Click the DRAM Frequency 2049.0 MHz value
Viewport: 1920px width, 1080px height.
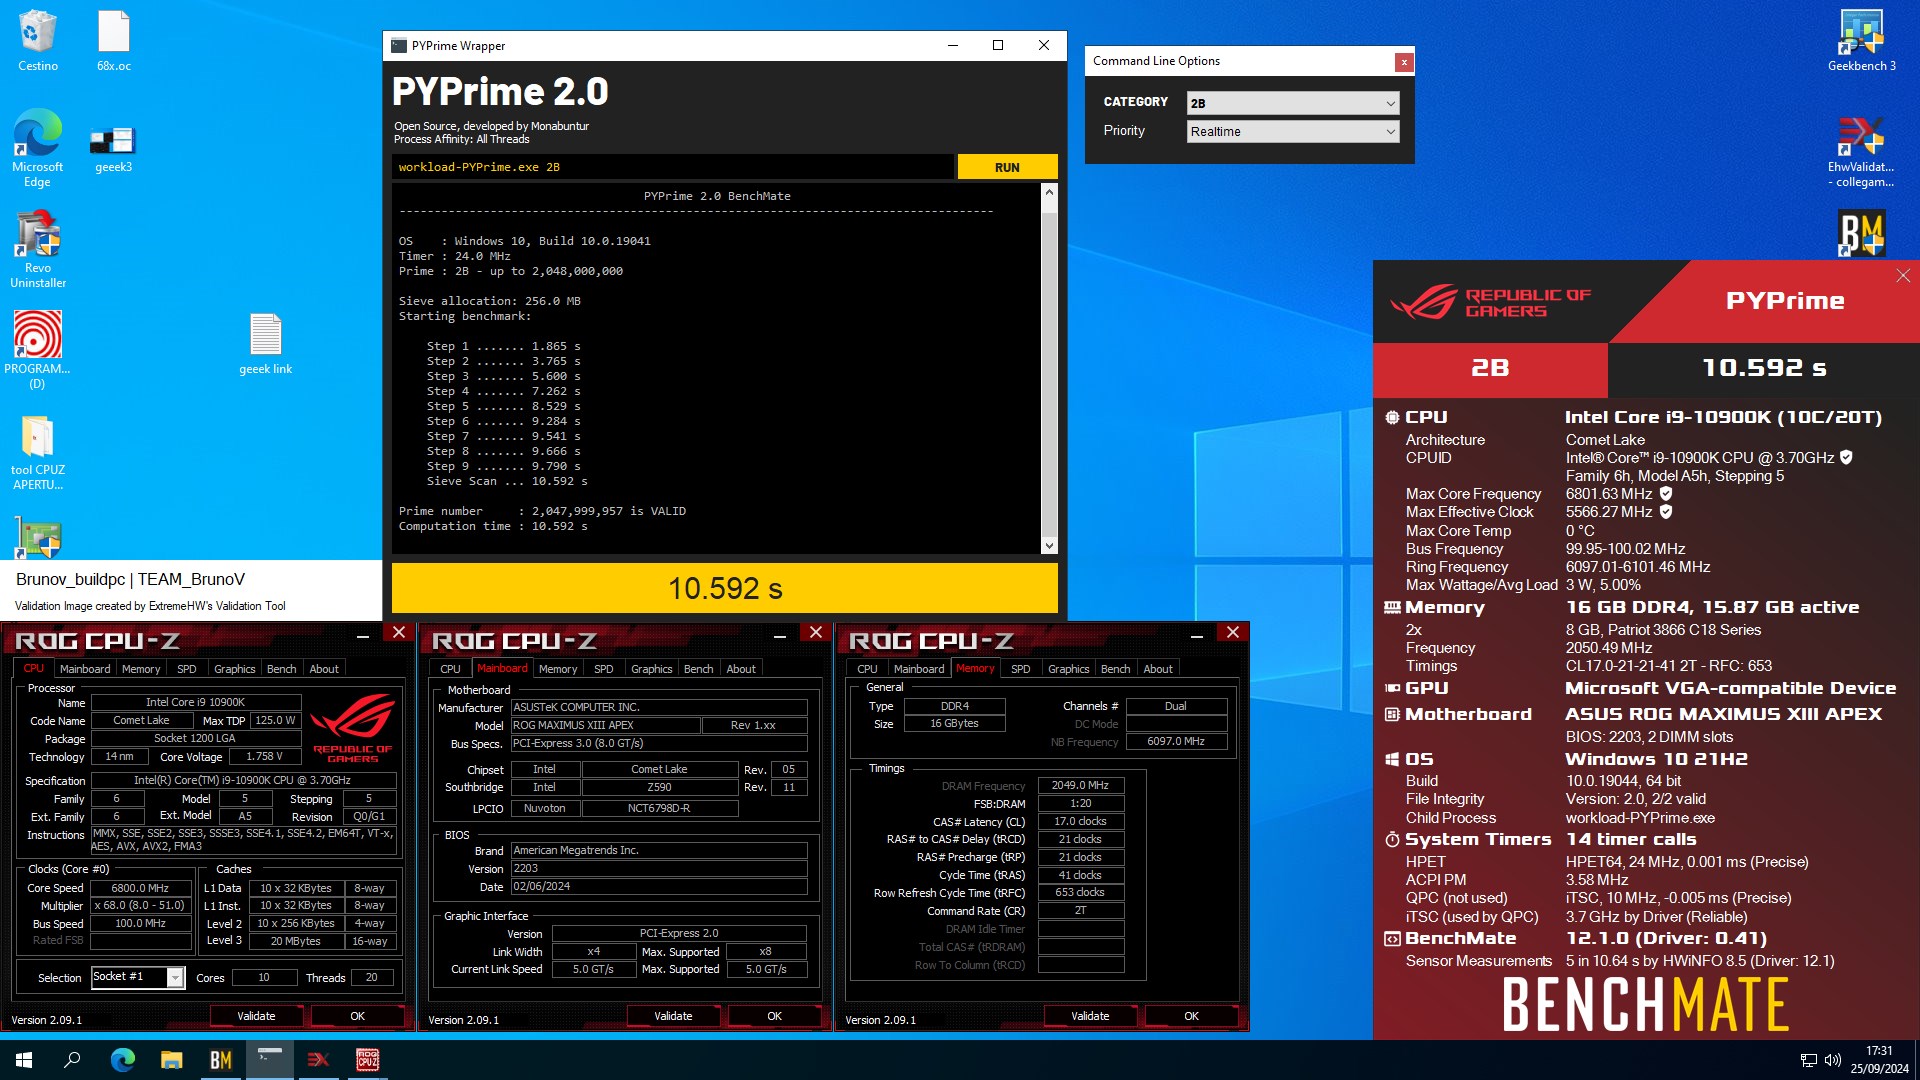[x=1081, y=785]
